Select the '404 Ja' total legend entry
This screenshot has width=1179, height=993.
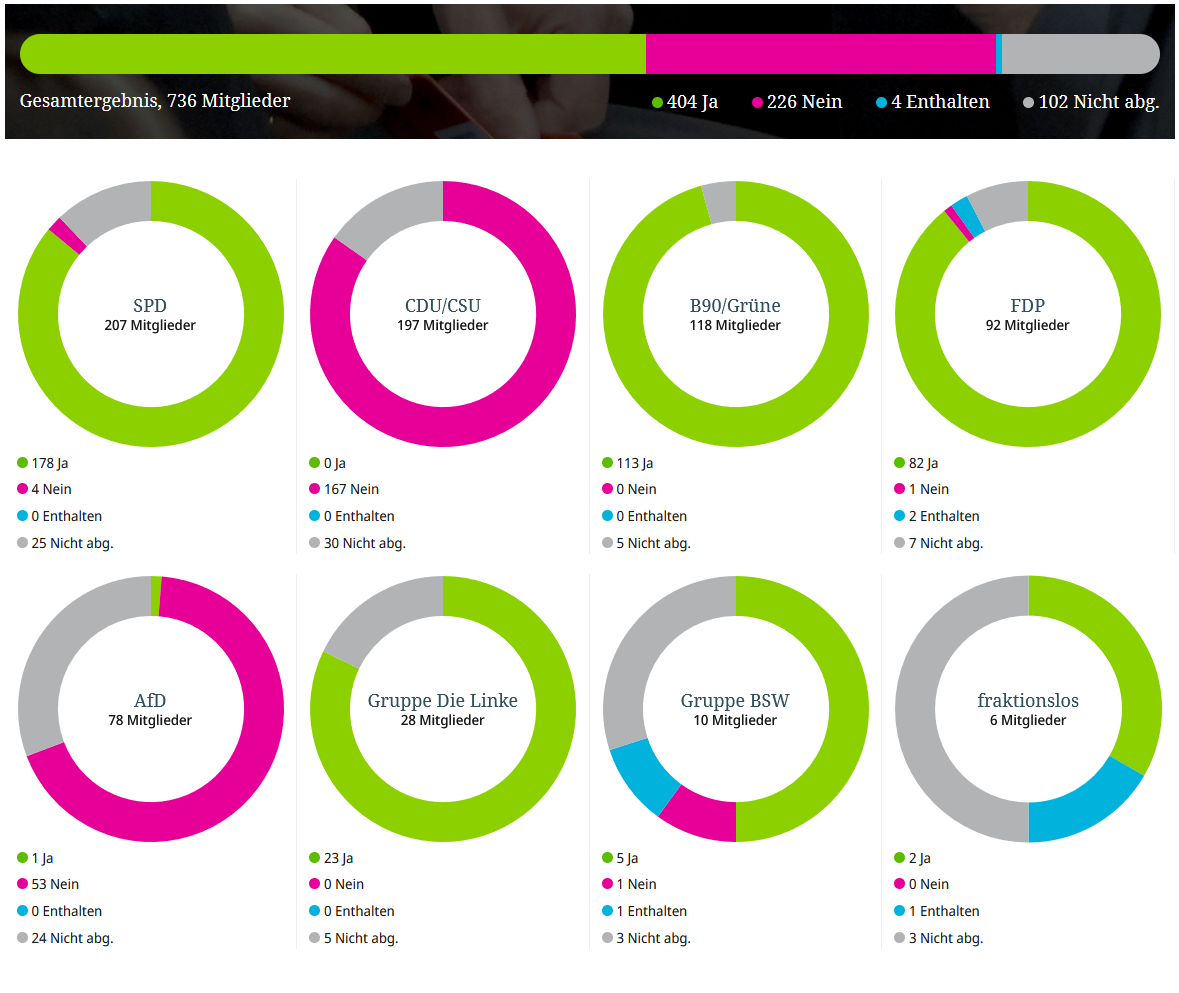[685, 102]
